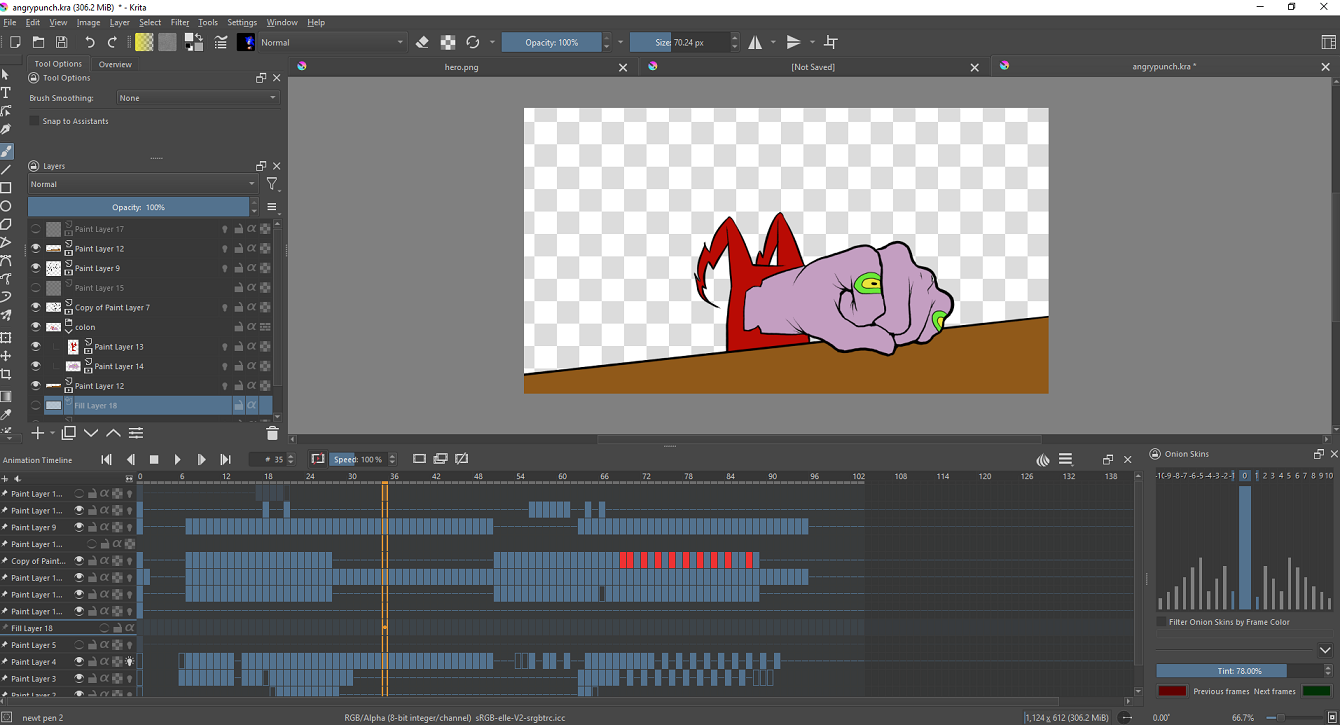Enable horizontal mirror tool
The height and width of the screenshot is (725, 1340).
(x=755, y=42)
